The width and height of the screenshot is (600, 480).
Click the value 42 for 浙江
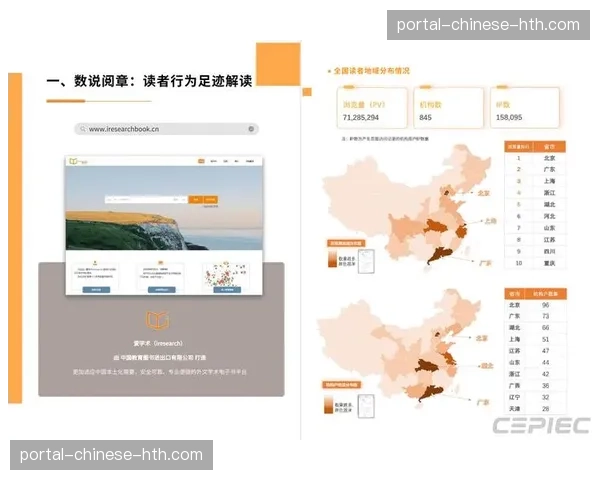click(546, 374)
